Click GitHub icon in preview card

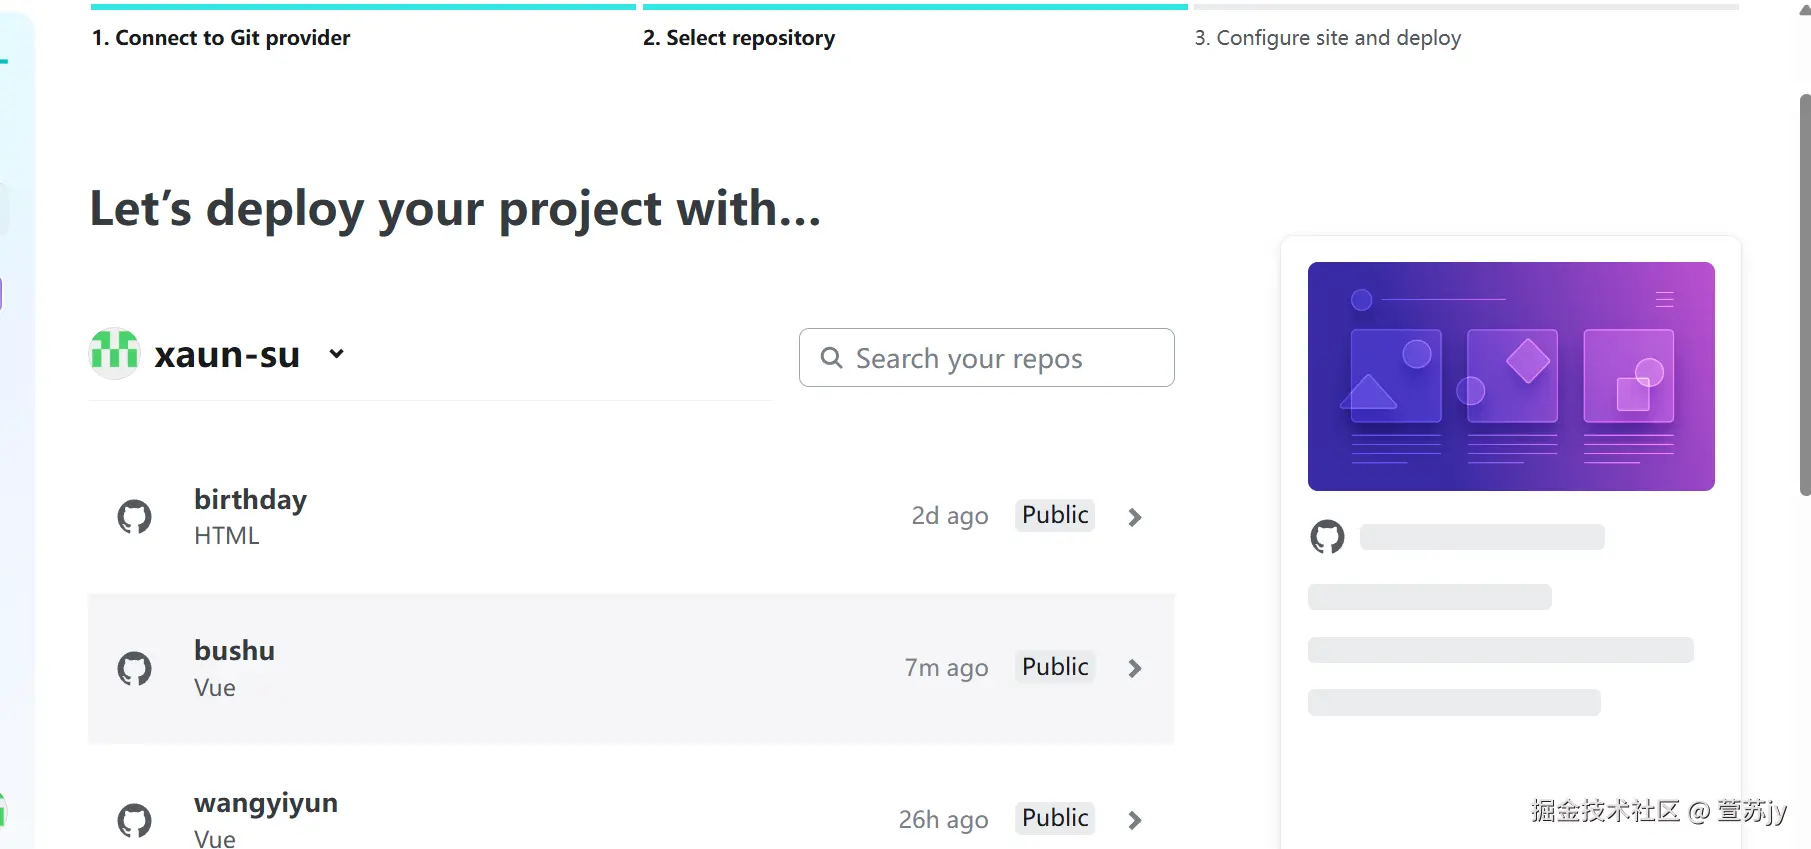(x=1327, y=537)
